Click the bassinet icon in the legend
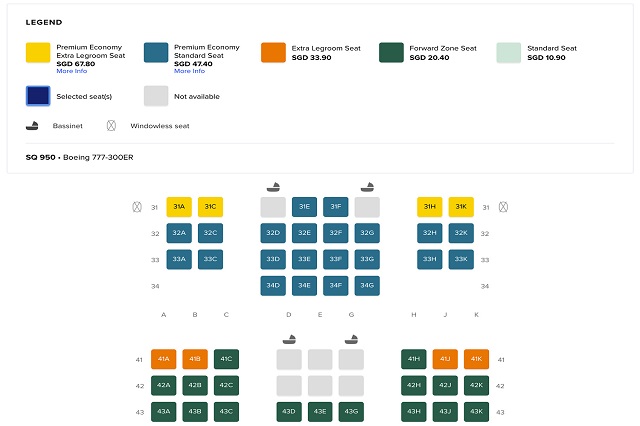 click(x=33, y=126)
